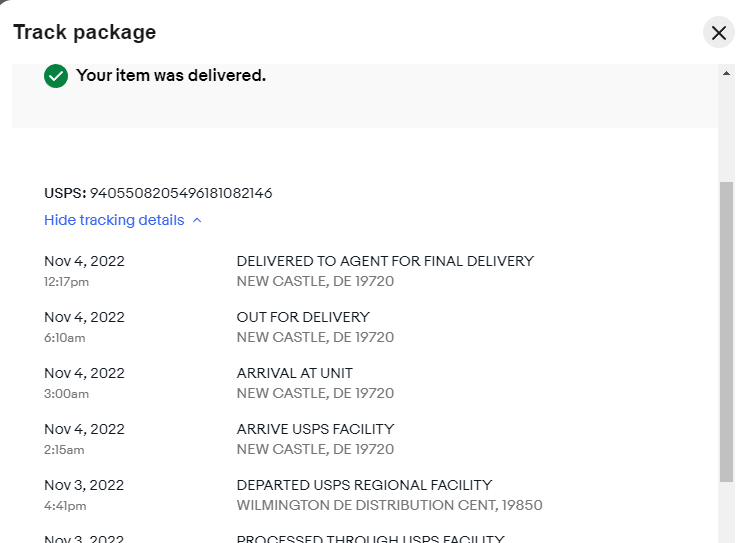The width and height of the screenshot is (736, 543).
Task: Close the Track package dialog
Action: (719, 32)
